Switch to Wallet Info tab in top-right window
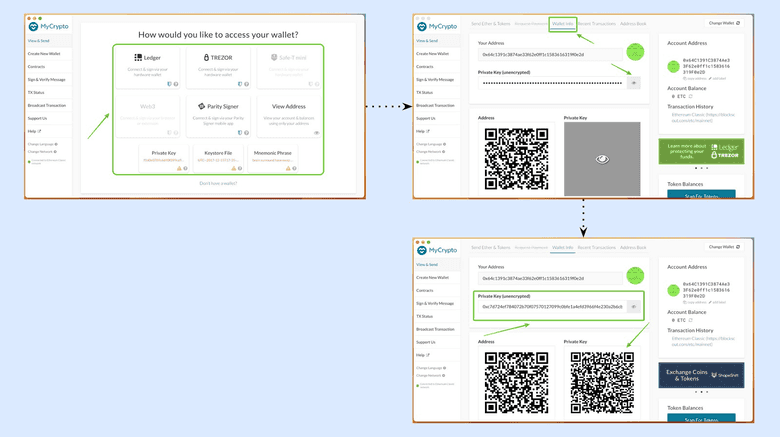 tap(562, 22)
